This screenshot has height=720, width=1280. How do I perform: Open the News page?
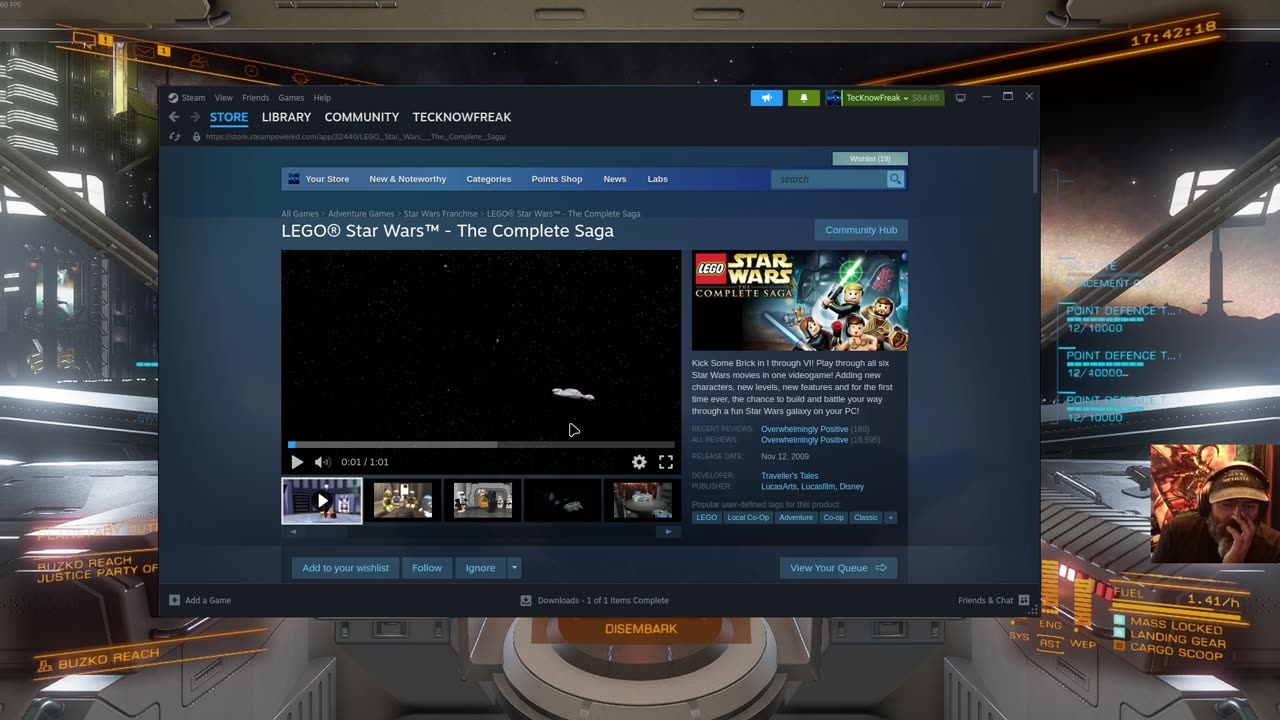pos(615,179)
